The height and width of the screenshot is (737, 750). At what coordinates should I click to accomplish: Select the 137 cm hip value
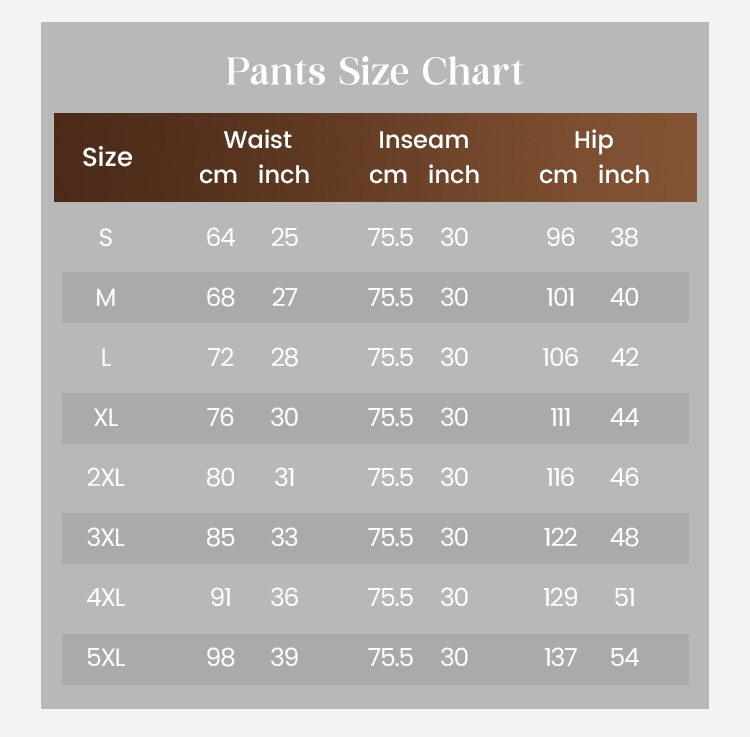(560, 658)
